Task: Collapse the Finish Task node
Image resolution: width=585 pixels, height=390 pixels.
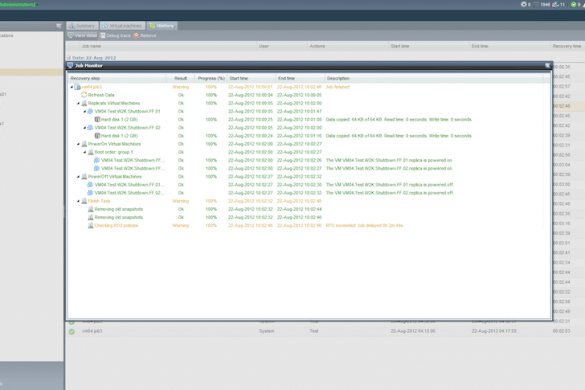Action: (x=78, y=201)
